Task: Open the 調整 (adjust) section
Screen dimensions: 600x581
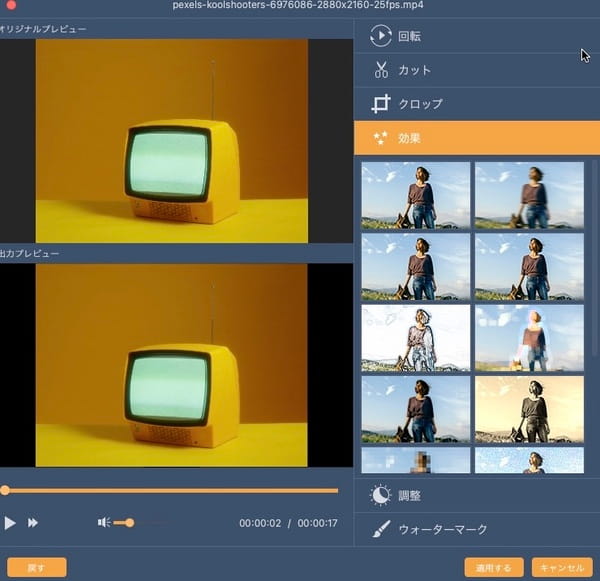Action: click(477, 496)
